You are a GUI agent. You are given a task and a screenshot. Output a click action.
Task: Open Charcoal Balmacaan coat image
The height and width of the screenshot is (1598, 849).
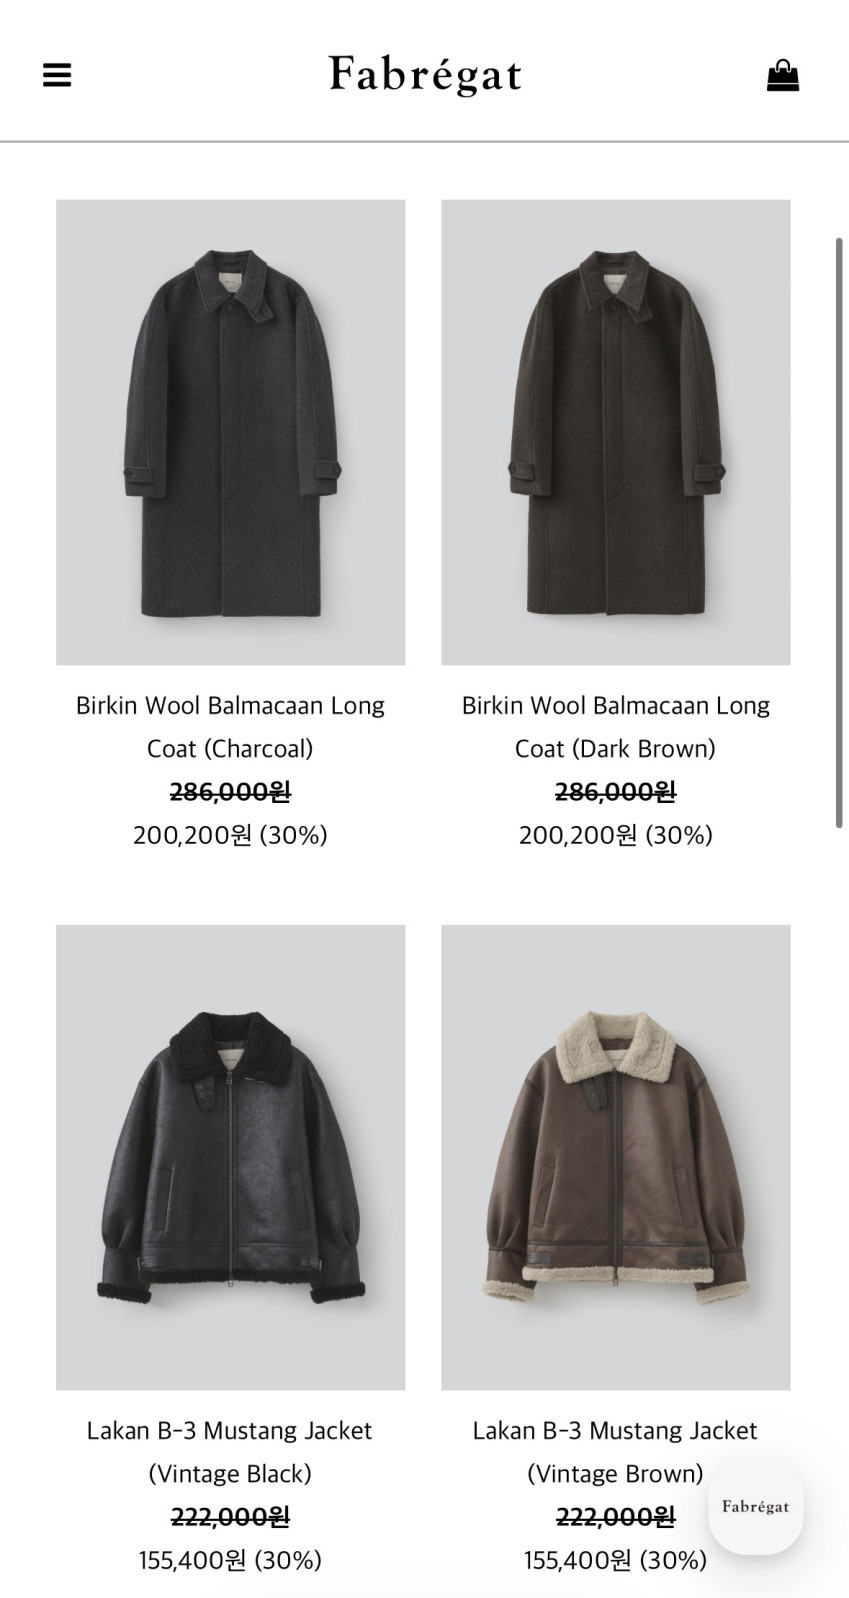click(231, 432)
